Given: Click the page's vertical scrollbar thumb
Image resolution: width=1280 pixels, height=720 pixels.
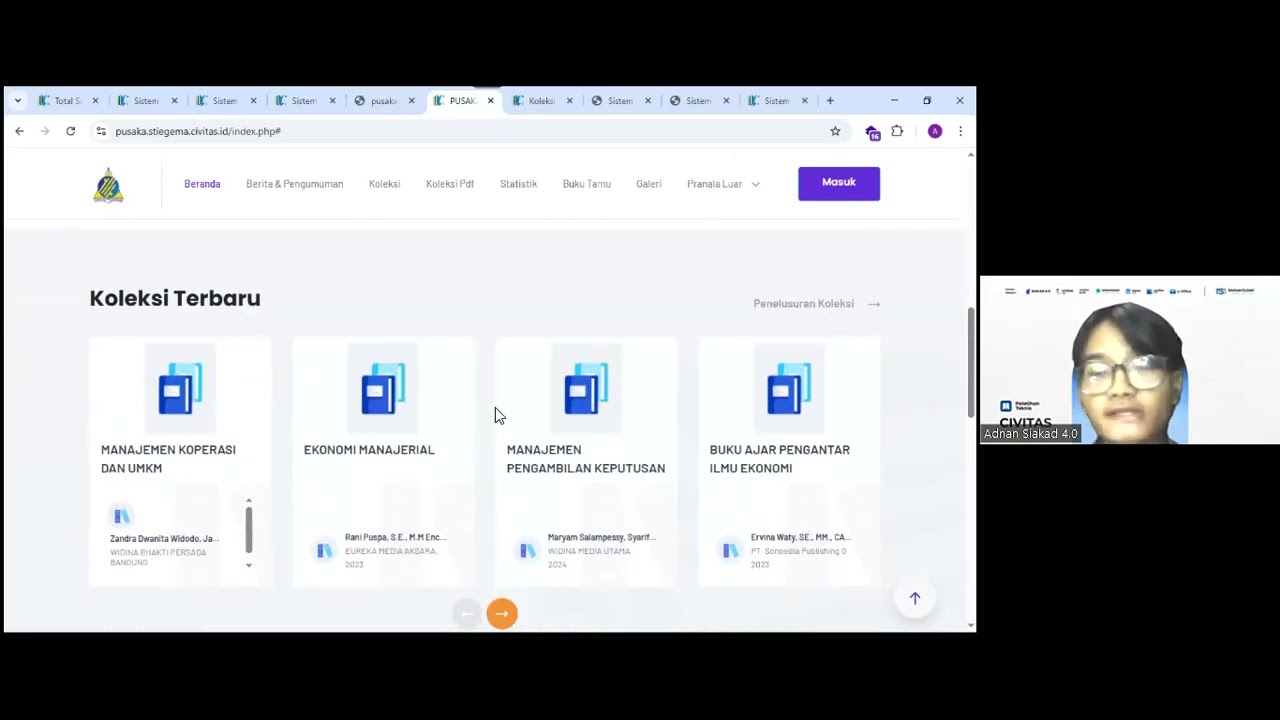Looking at the screenshot, I should (x=970, y=362).
